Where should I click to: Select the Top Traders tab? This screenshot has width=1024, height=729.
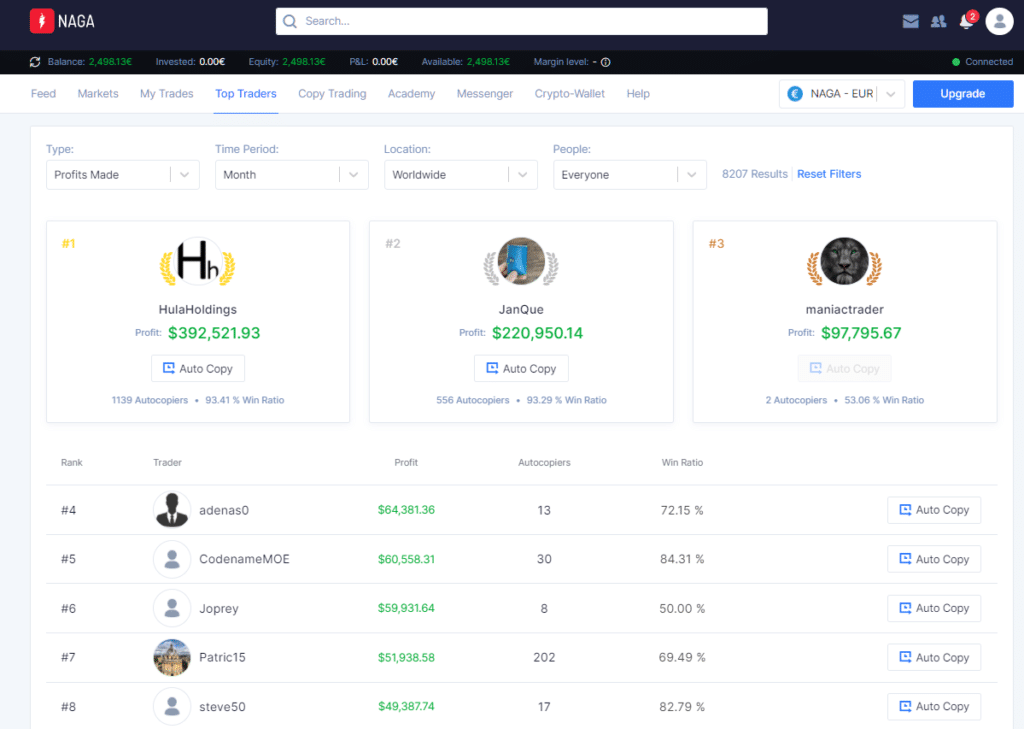pos(246,93)
